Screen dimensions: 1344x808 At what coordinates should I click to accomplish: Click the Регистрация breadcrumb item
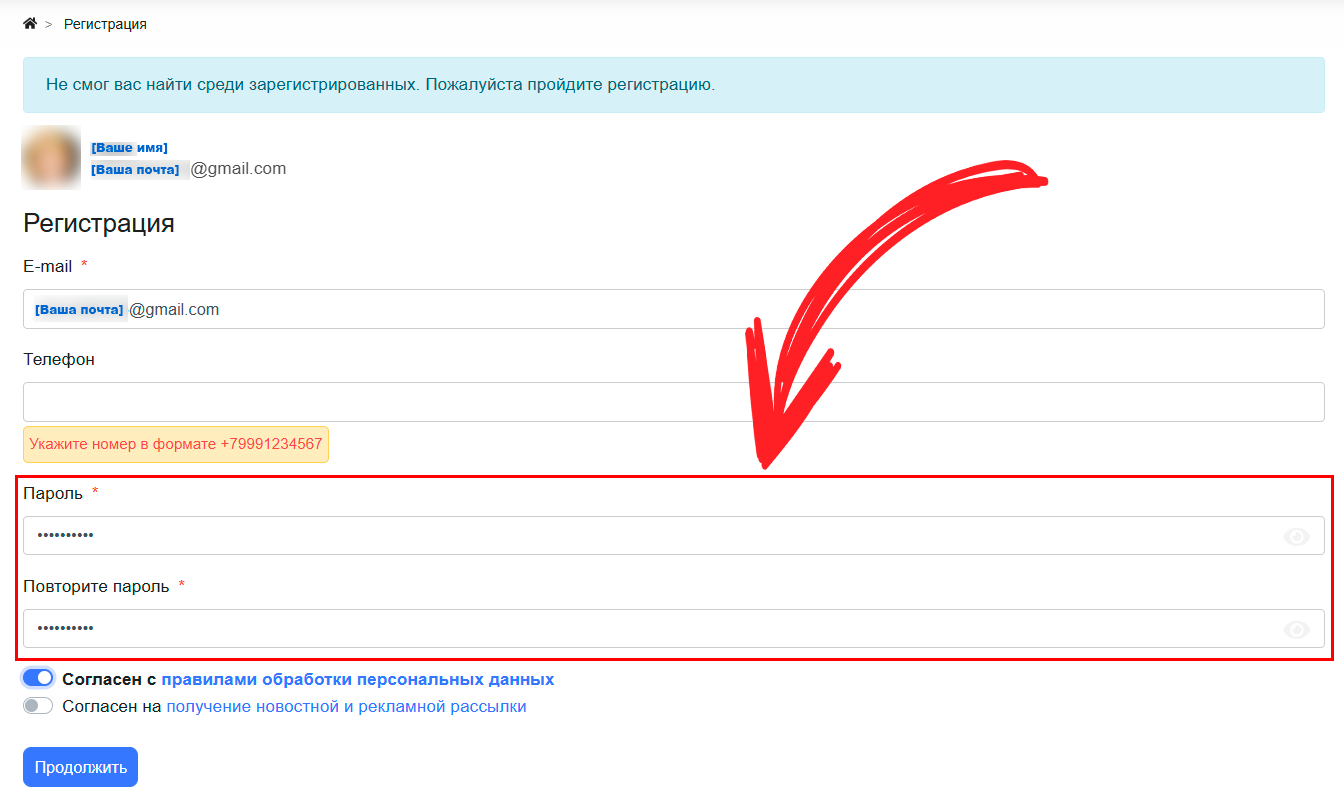click(x=105, y=24)
